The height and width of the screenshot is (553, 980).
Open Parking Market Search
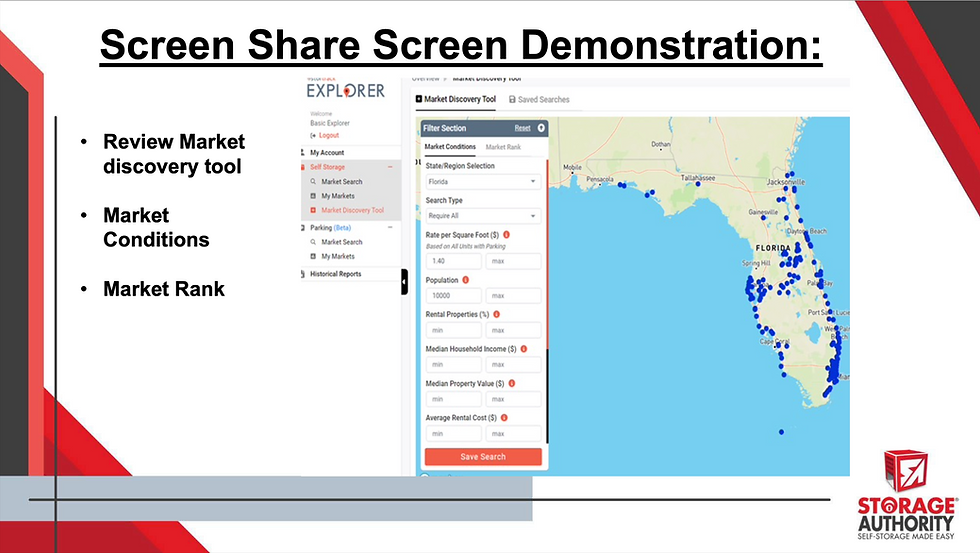342,242
